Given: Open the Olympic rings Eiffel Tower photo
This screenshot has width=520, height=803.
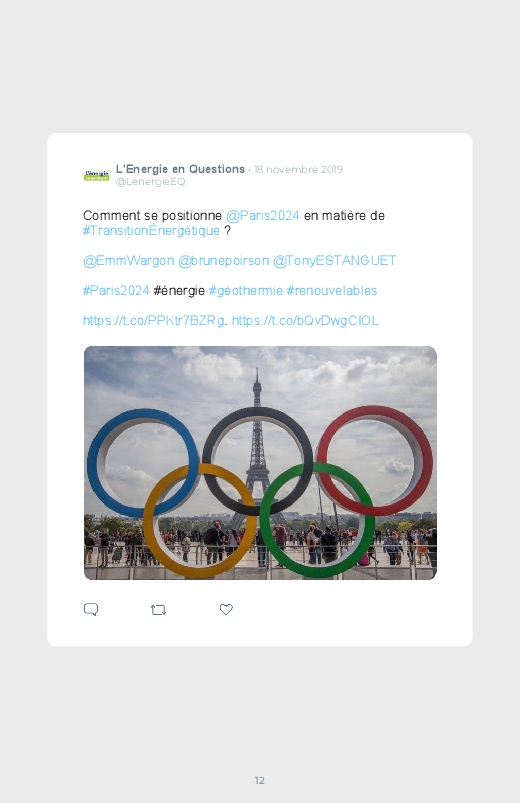Looking at the screenshot, I should point(260,463).
